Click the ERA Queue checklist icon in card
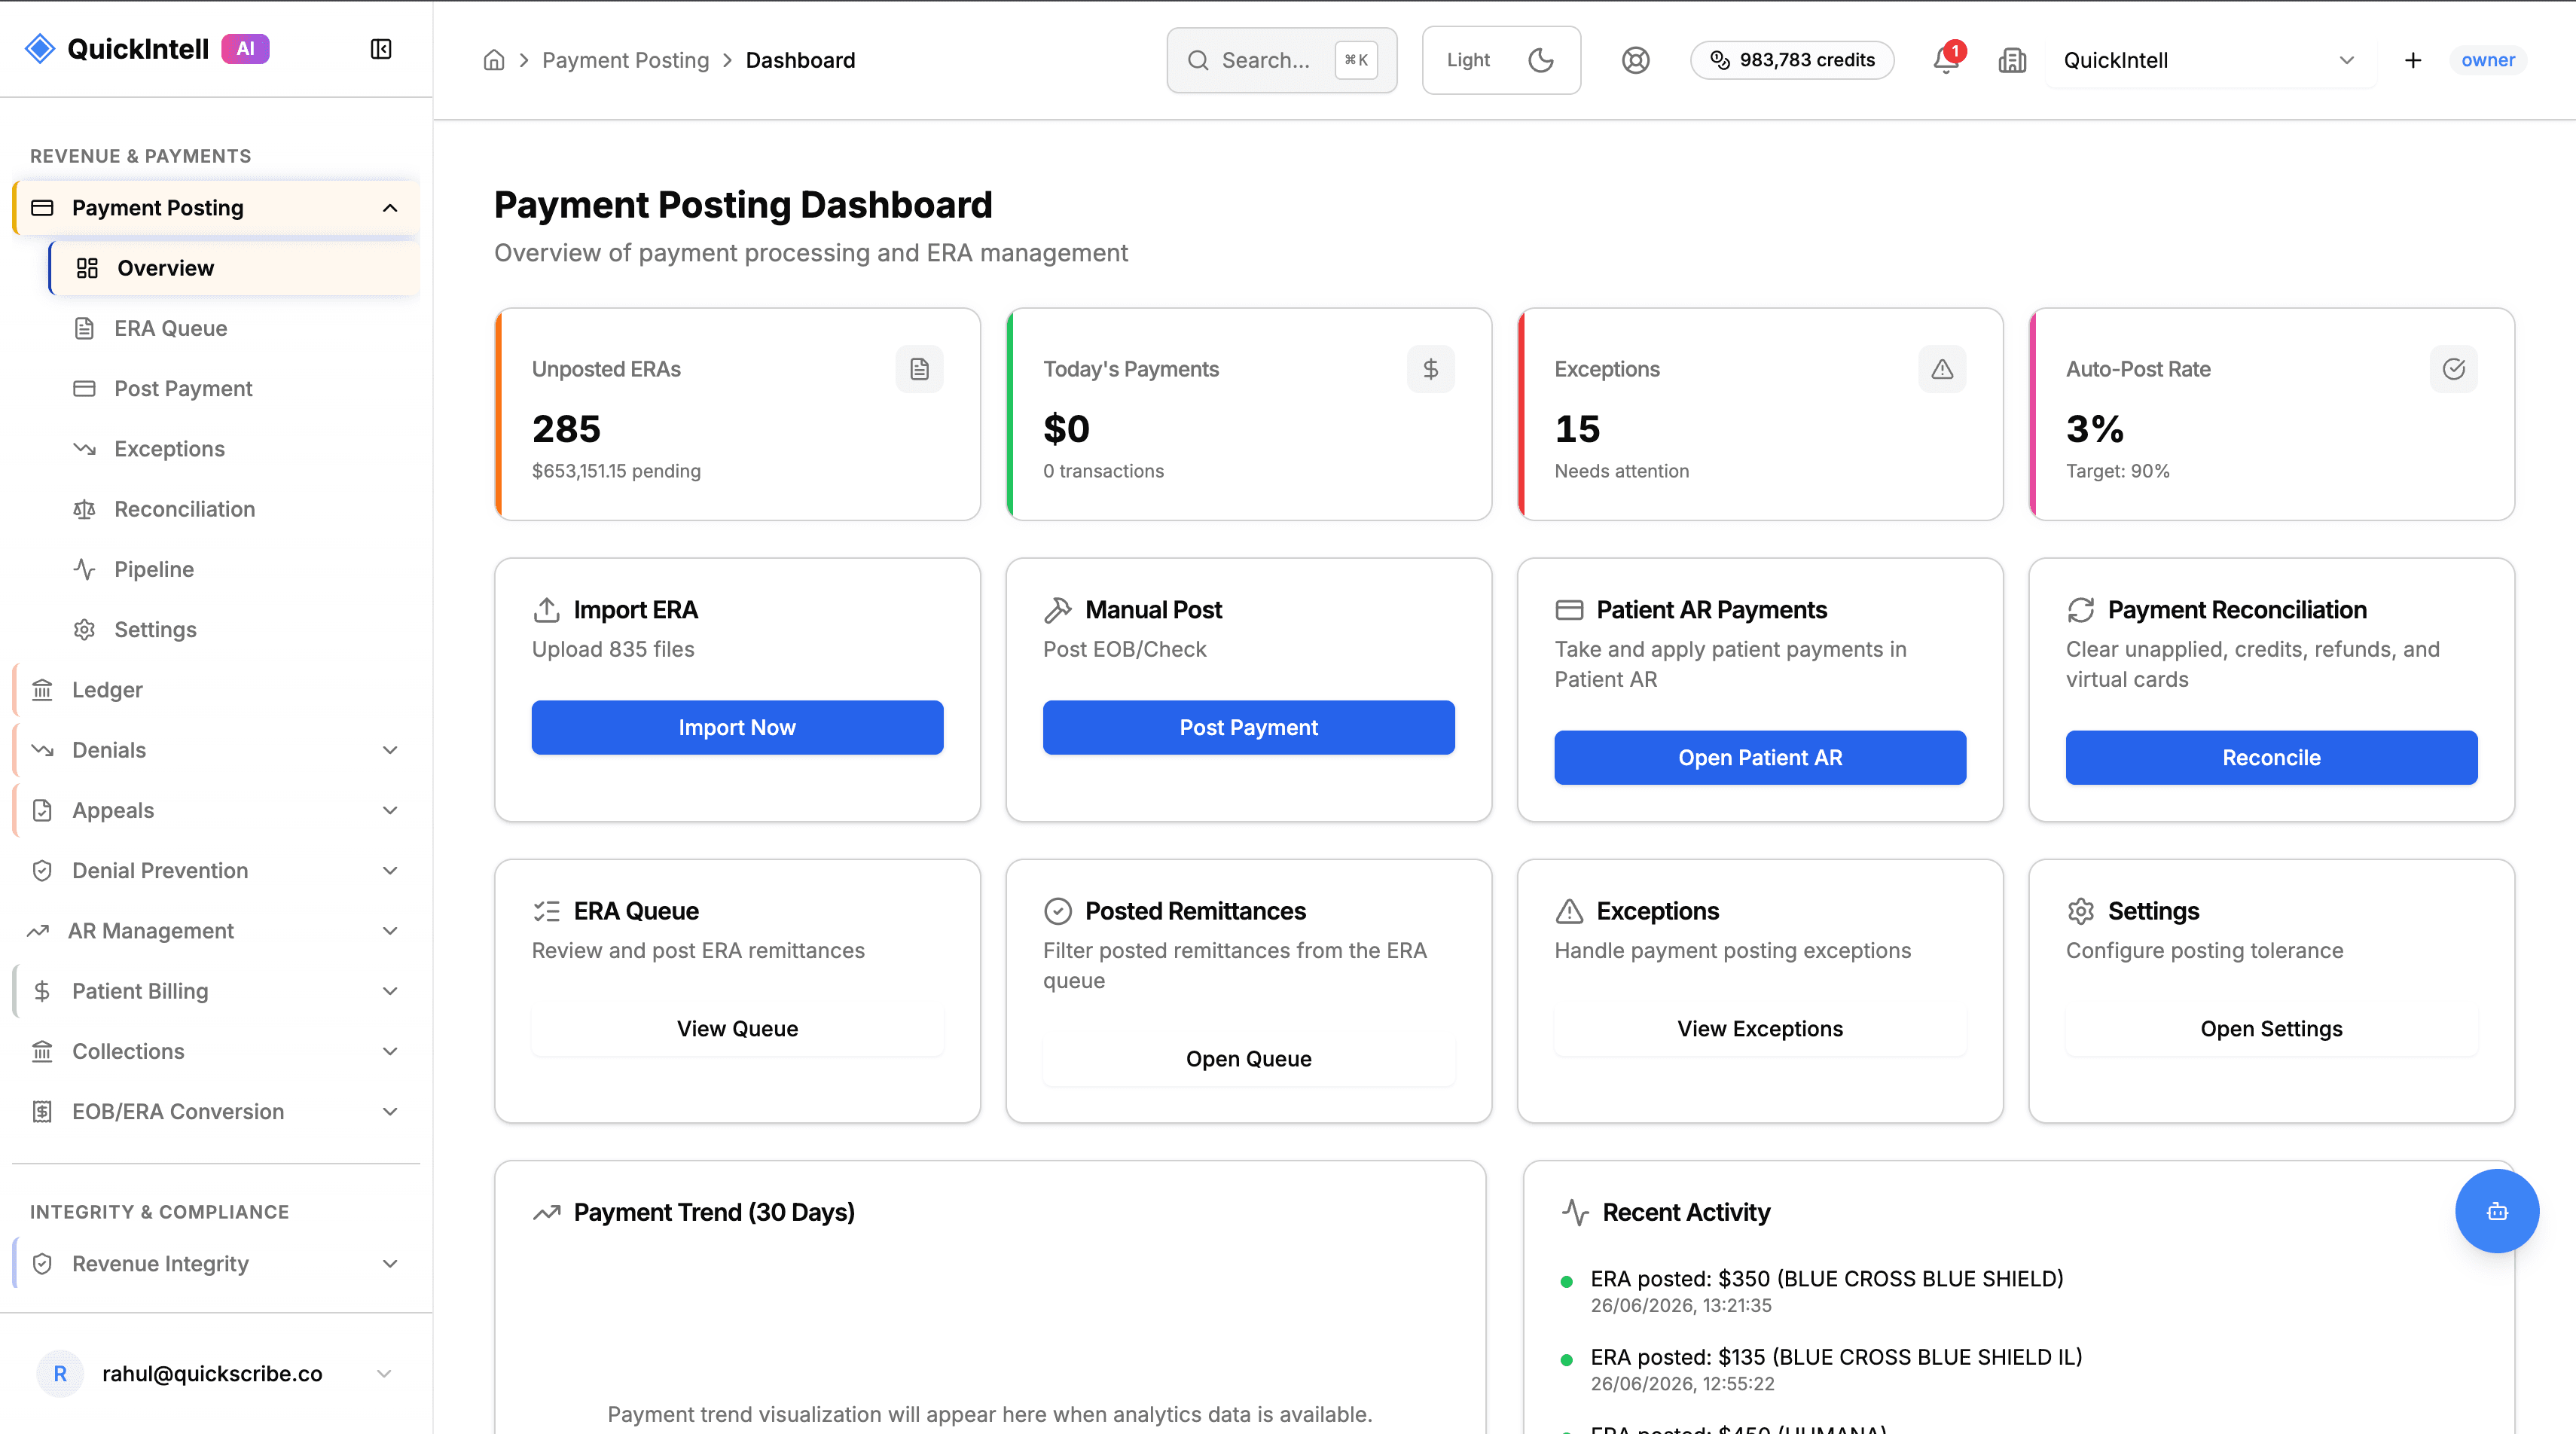Viewport: 2576px width, 1434px height. coord(546,910)
